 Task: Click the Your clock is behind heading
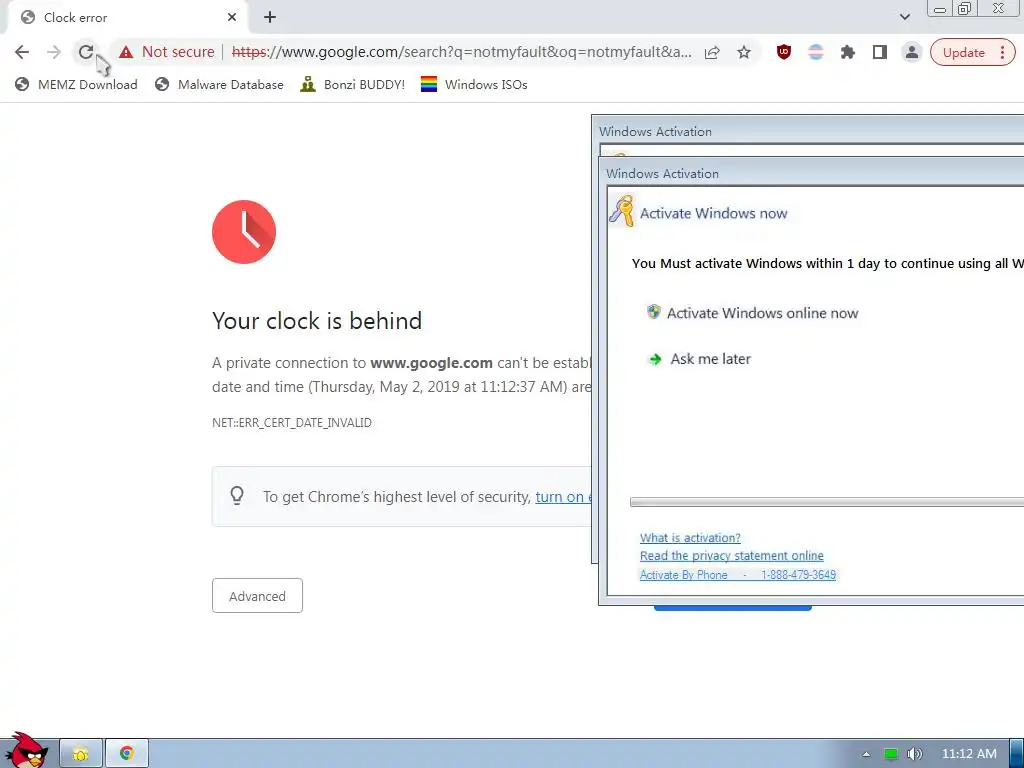click(317, 321)
